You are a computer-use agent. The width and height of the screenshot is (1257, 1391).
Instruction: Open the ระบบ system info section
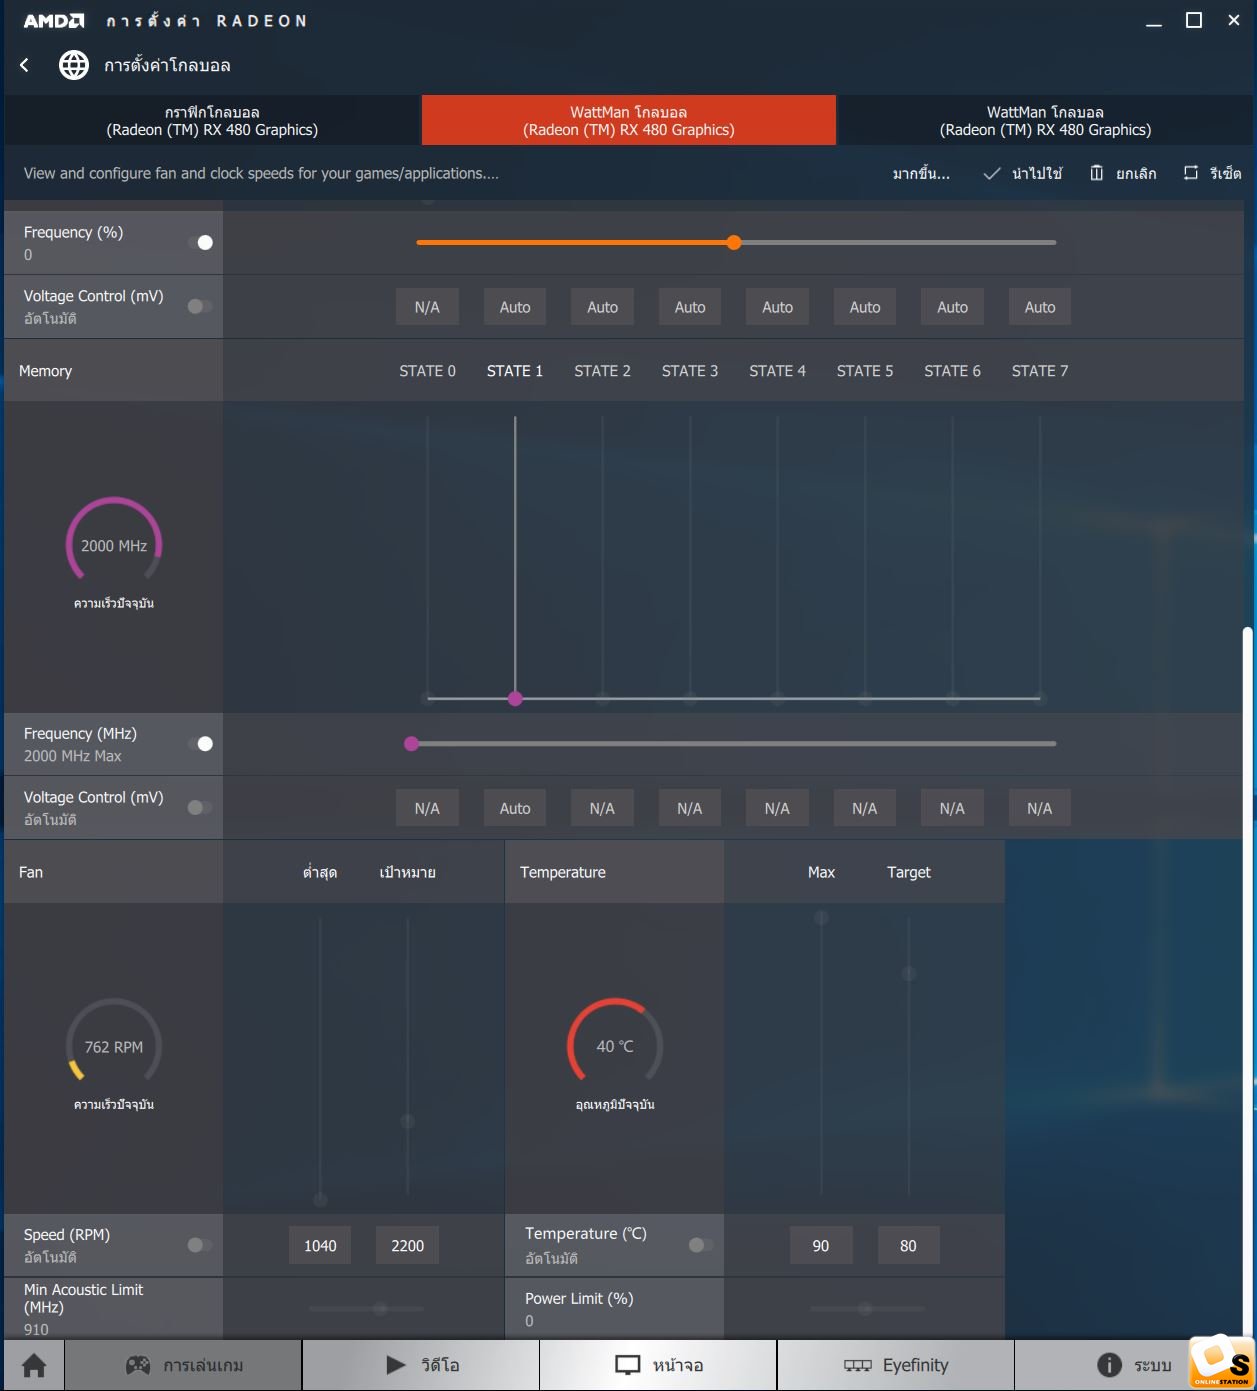tap(1134, 1365)
